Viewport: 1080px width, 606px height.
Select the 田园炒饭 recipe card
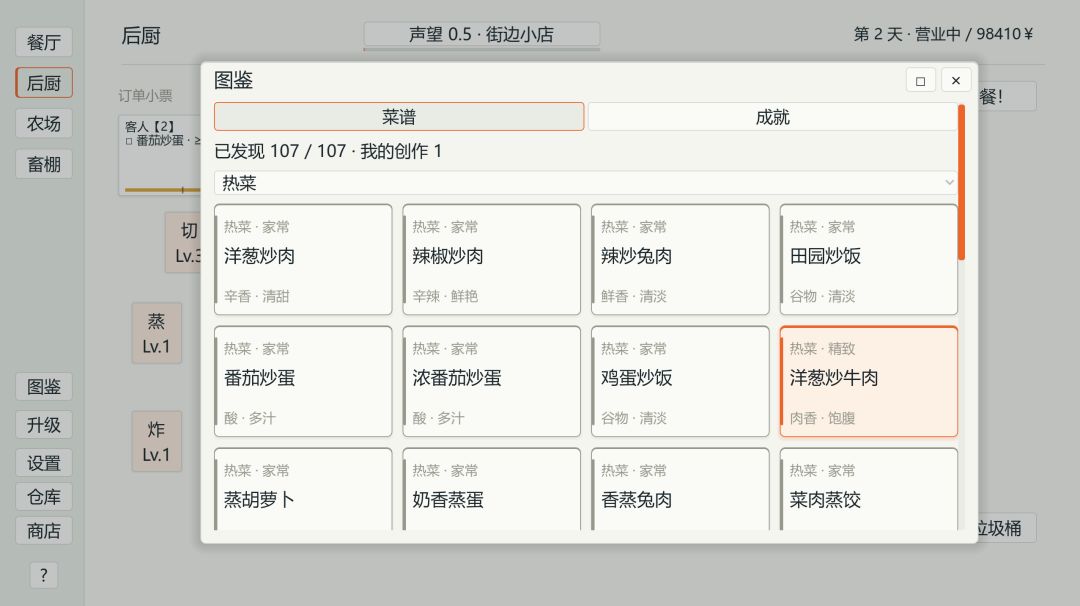pyautogui.click(x=869, y=260)
